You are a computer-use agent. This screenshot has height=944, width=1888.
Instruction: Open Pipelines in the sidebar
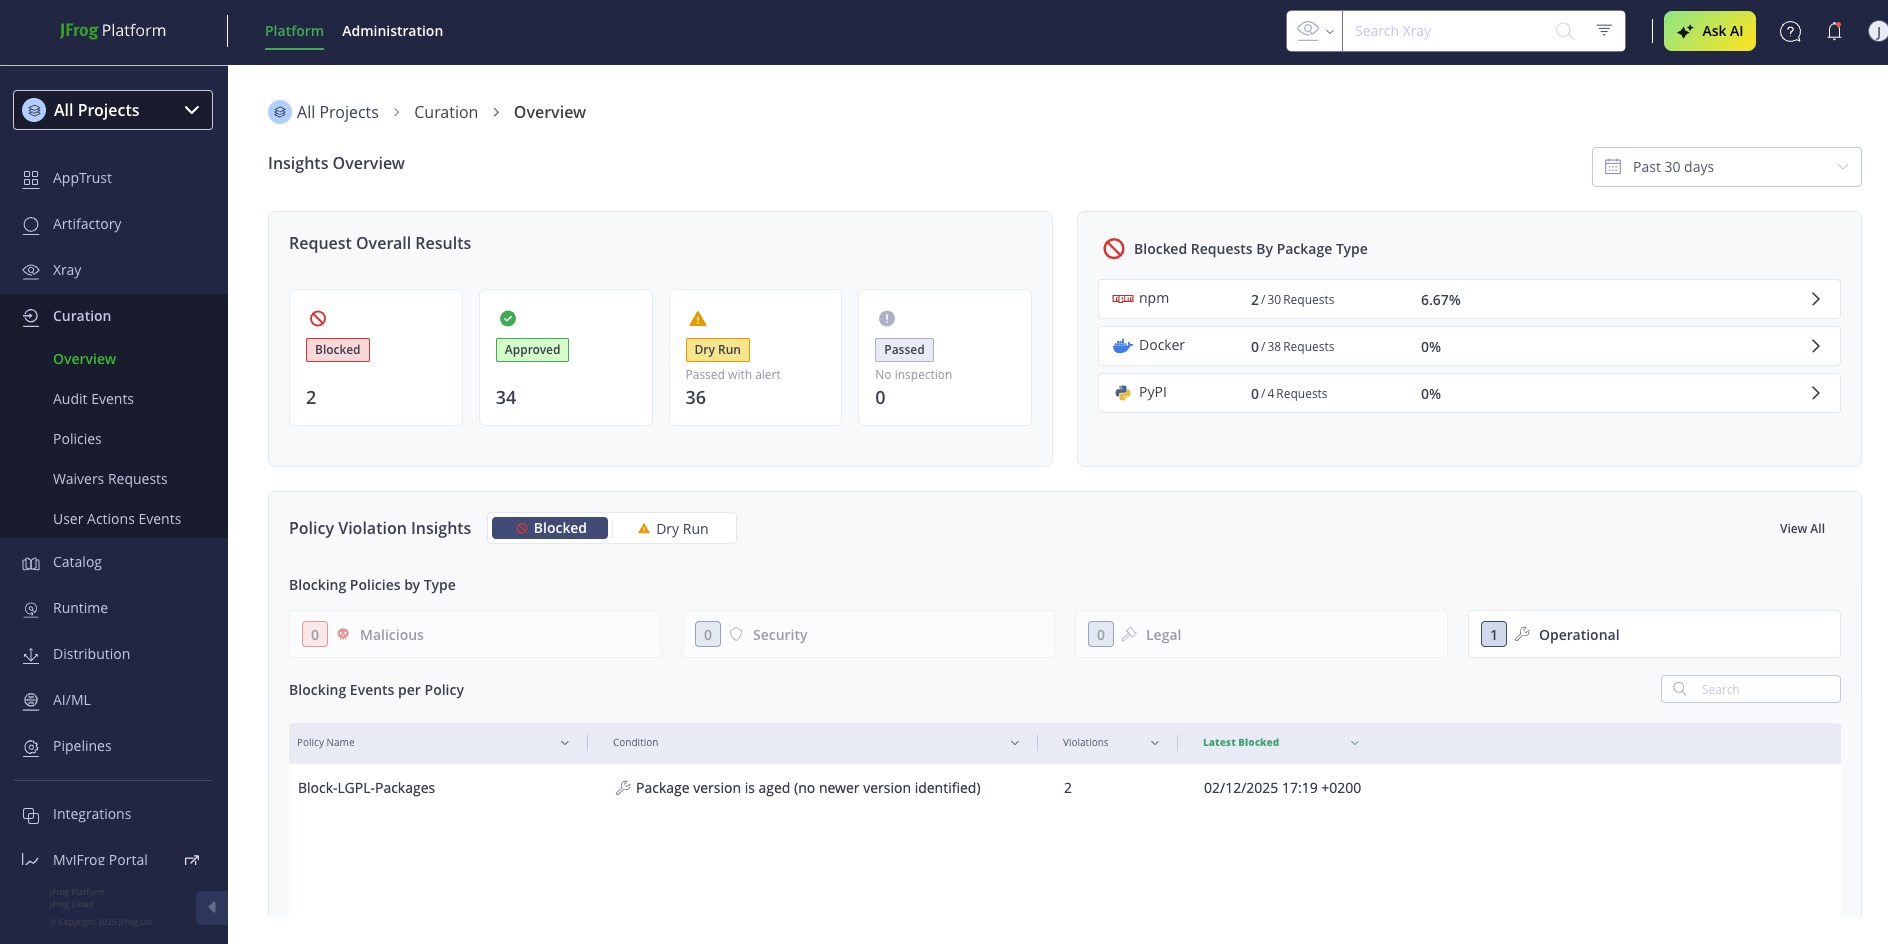click(82, 746)
